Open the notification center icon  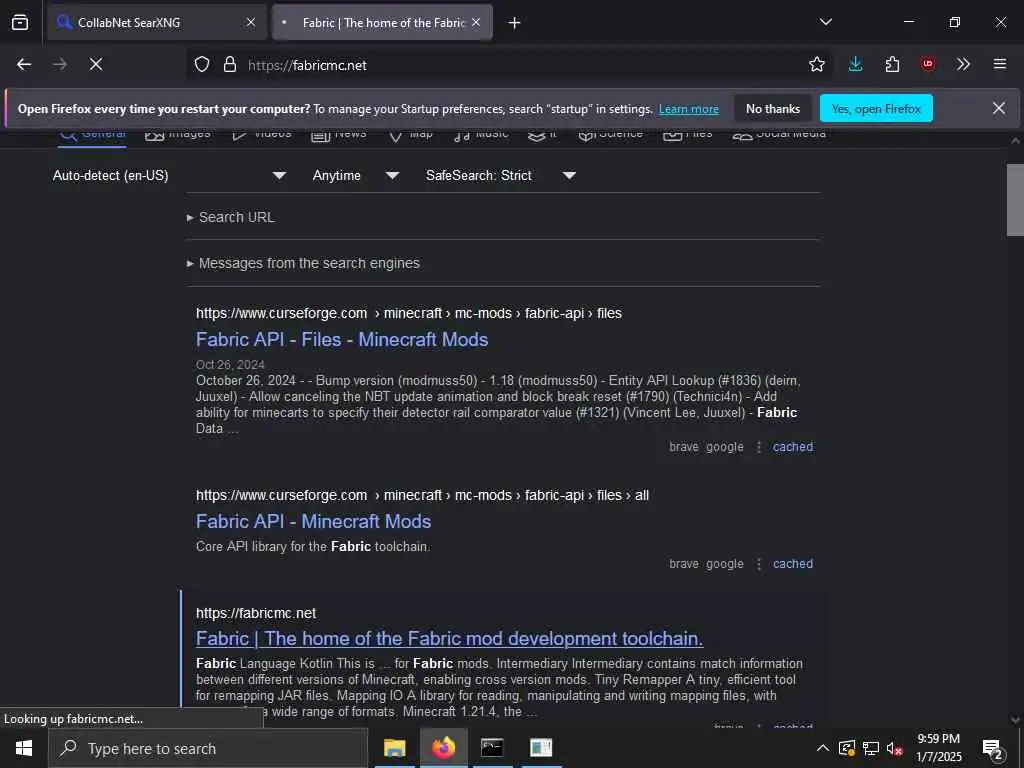(993, 748)
